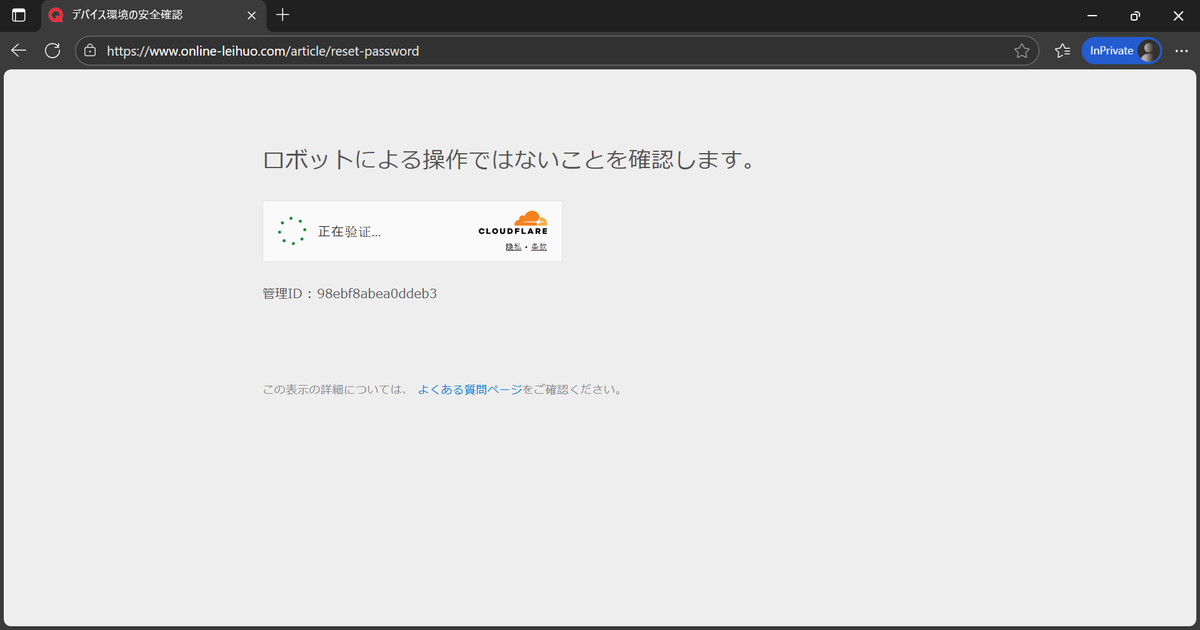Close the デバイス環境の安全確認 tab
1200x630 pixels.
(x=252, y=15)
